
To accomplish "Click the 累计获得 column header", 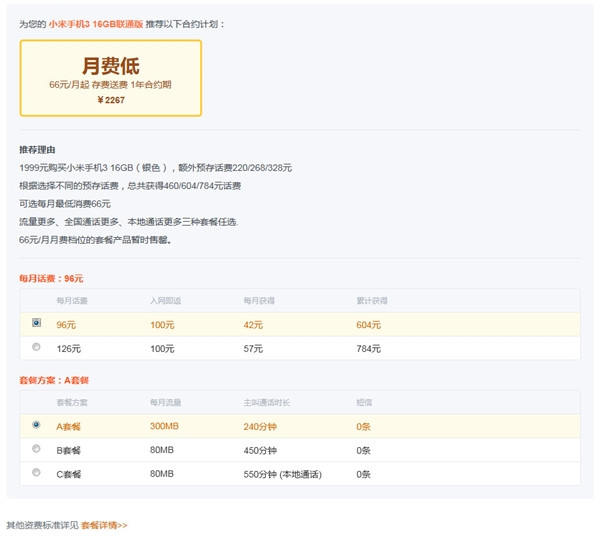I will tap(371, 300).
